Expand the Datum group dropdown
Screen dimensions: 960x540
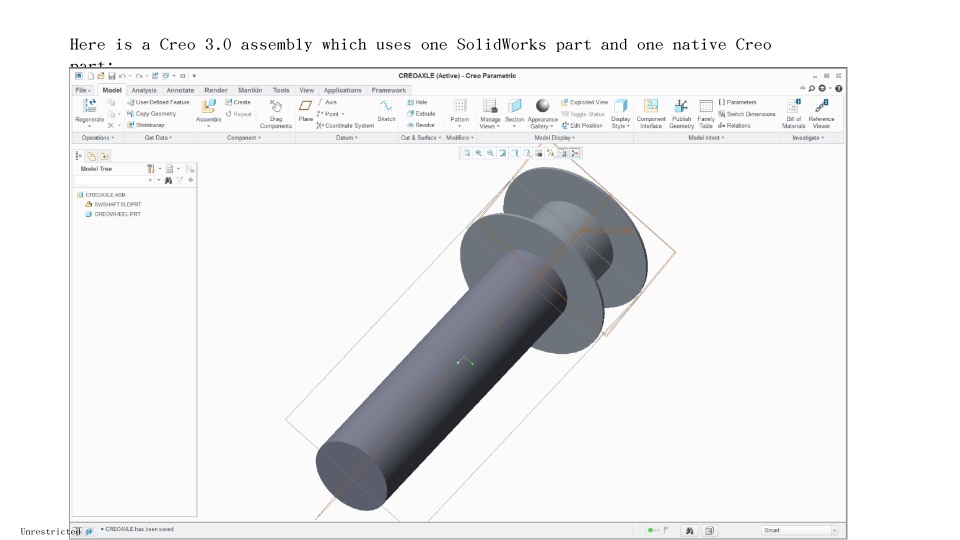[347, 138]
